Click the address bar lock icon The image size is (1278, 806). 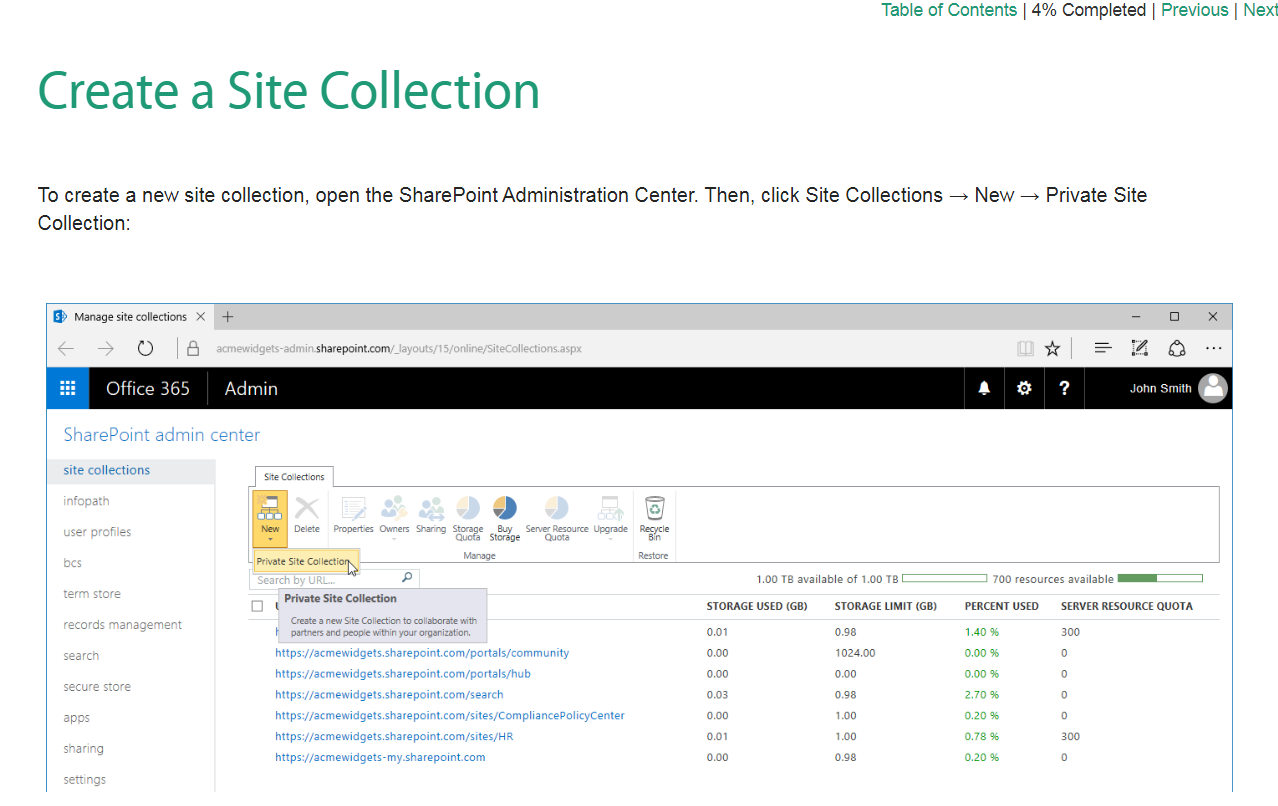click(x=194, y=348)
